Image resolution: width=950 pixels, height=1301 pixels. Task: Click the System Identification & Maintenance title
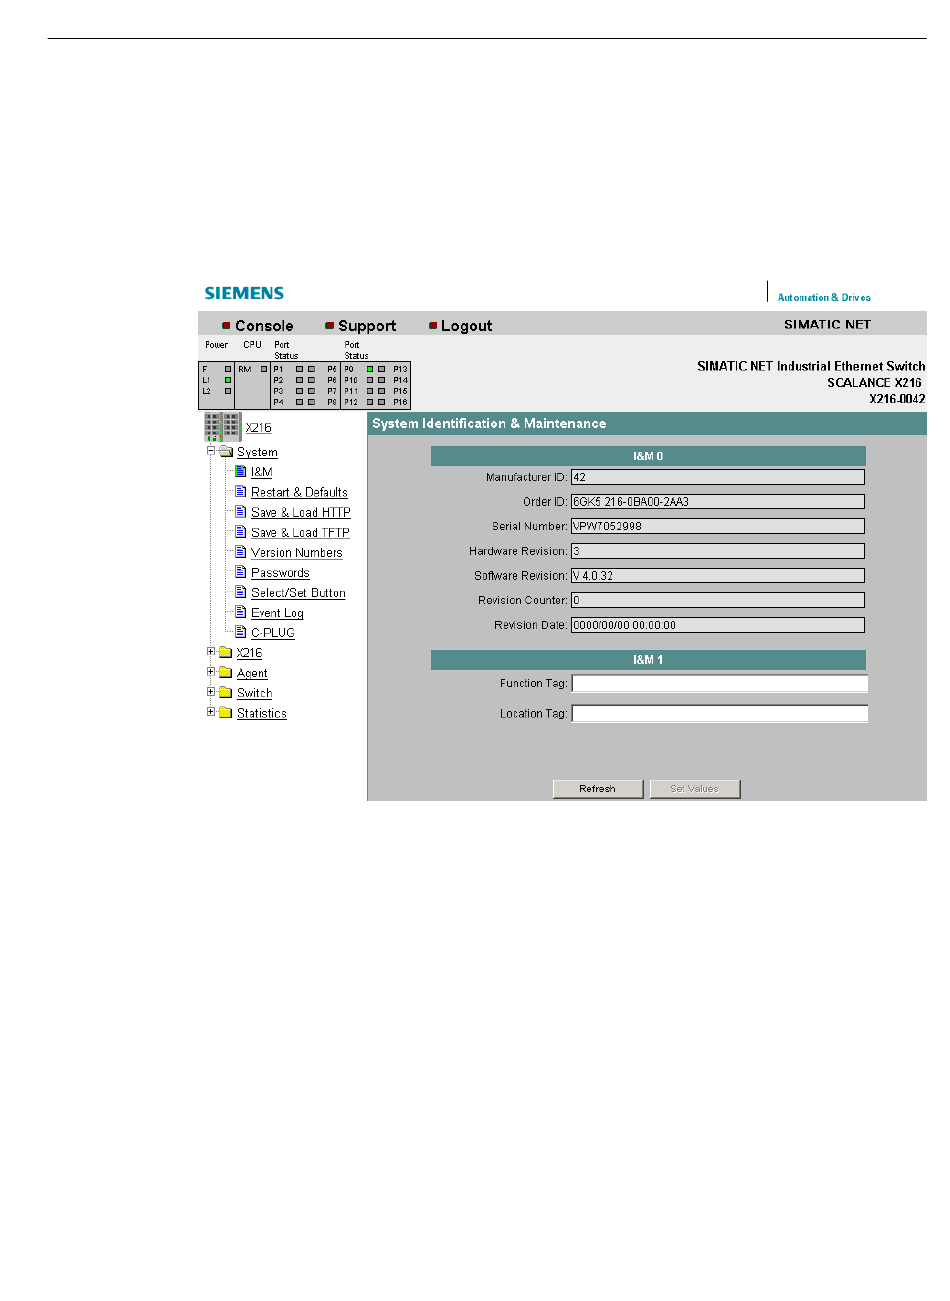(489, 424)
